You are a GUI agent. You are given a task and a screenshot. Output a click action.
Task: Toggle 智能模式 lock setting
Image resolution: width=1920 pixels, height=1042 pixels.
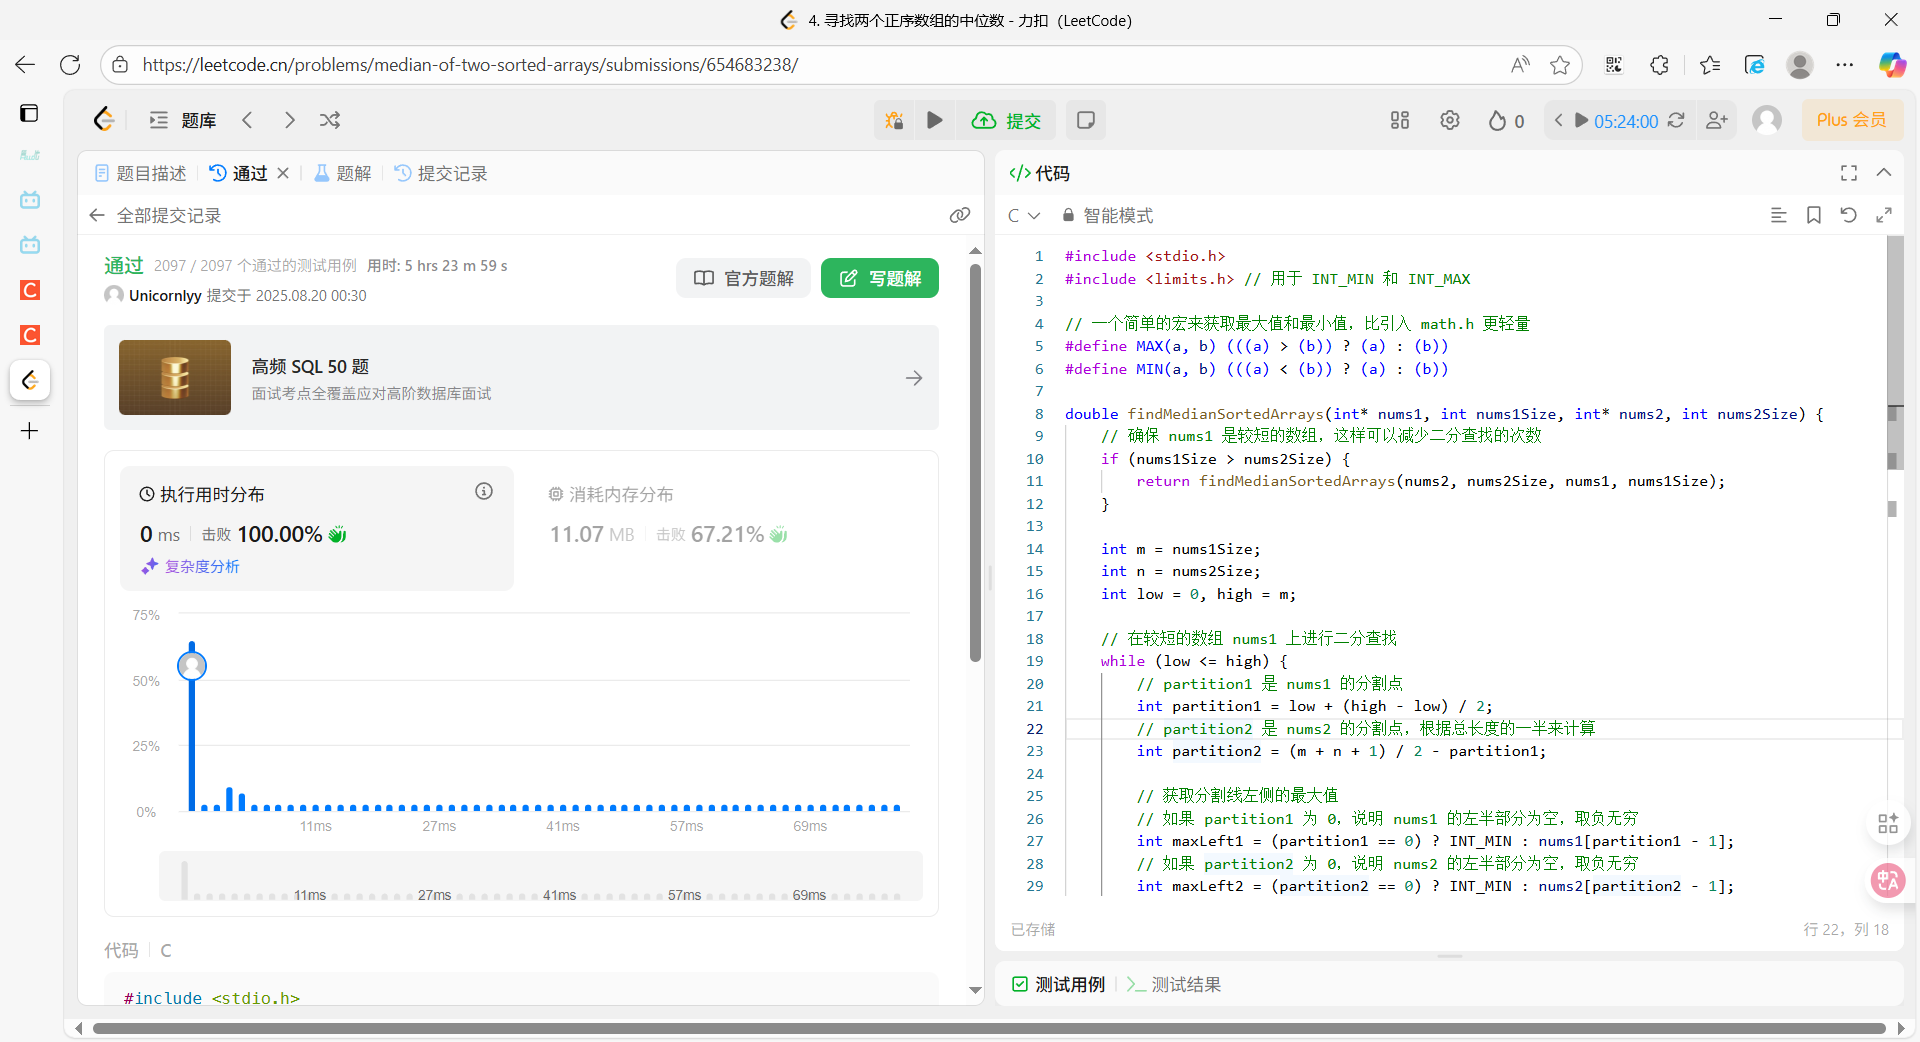(1108, 215)
